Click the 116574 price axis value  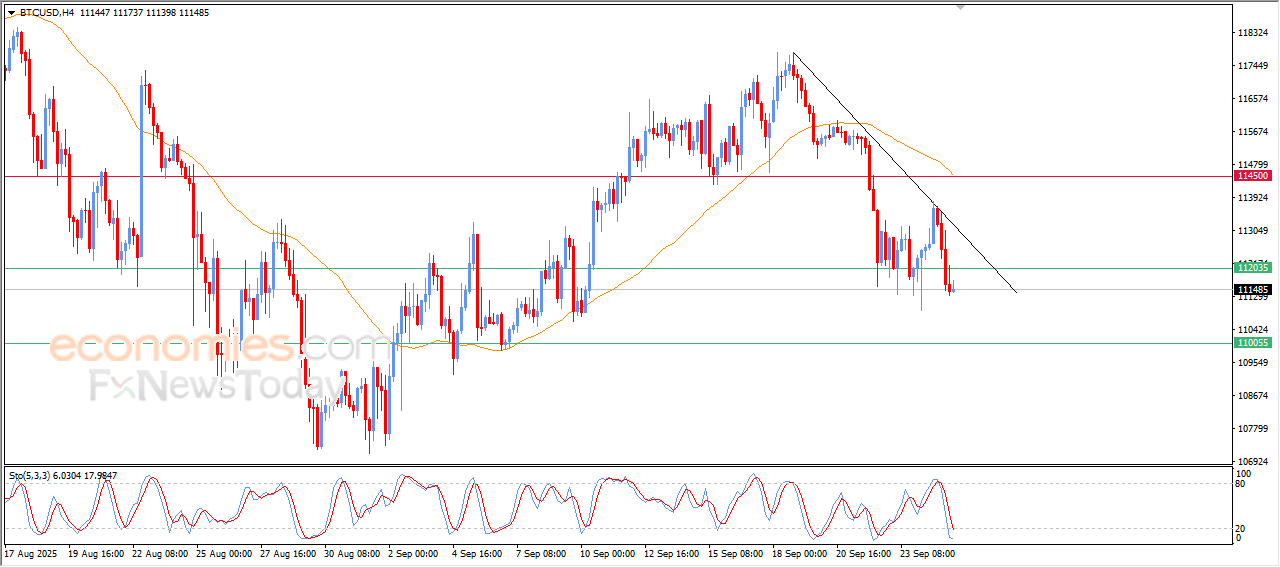1253,99
